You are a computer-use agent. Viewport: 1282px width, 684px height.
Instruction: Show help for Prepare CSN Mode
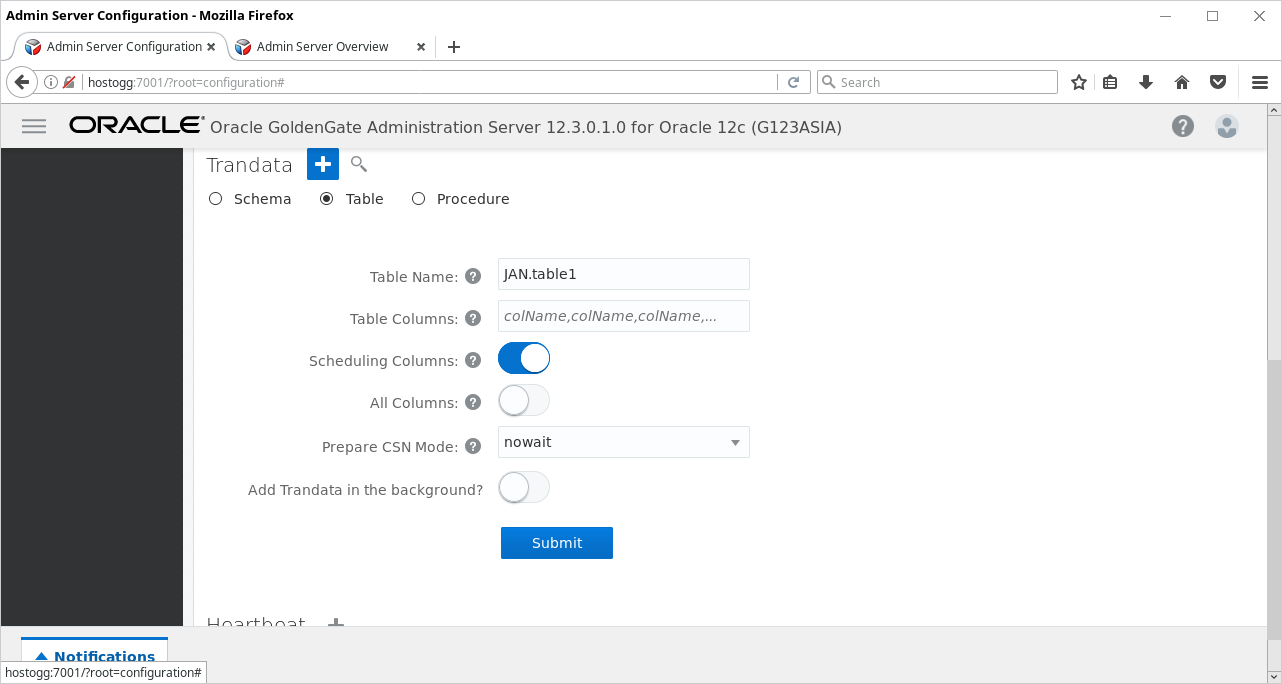pyautogui.click(x=474, y=447)
